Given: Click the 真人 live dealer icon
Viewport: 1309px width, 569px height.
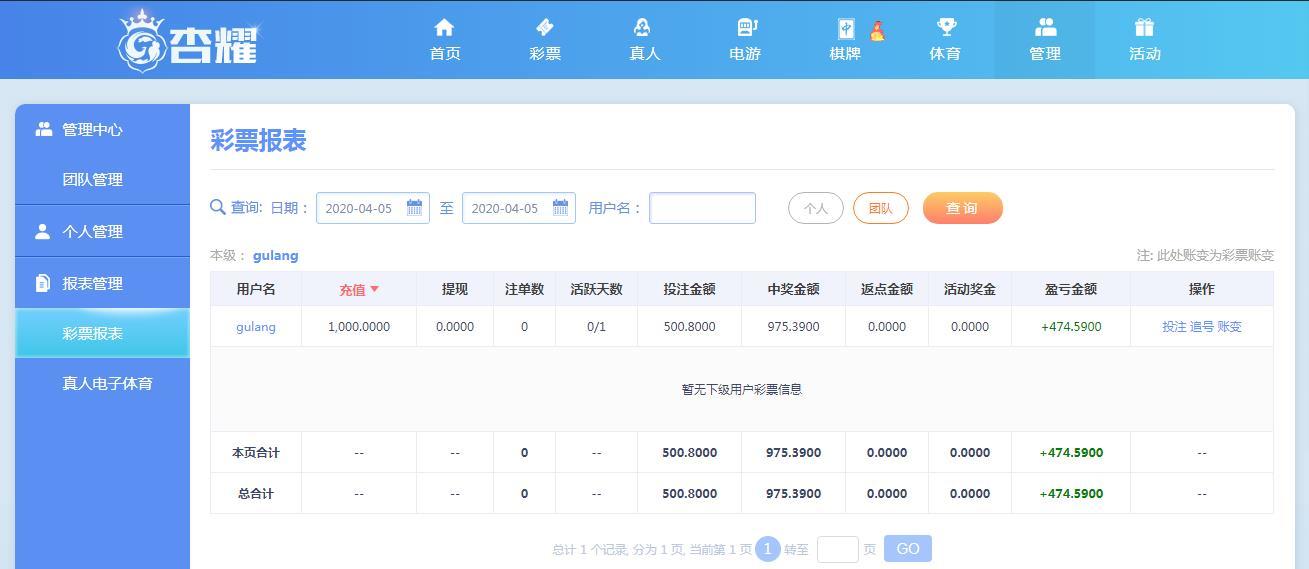Looking at the screenshot, I should [x=643, y=27].
